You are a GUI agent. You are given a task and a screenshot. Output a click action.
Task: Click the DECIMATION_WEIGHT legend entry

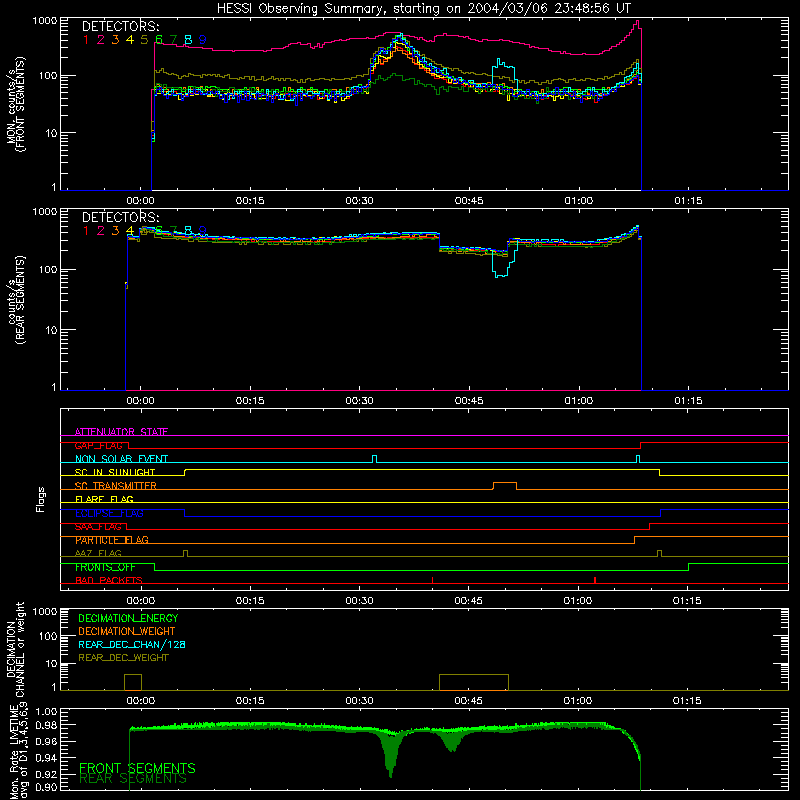tap(127, 631)
